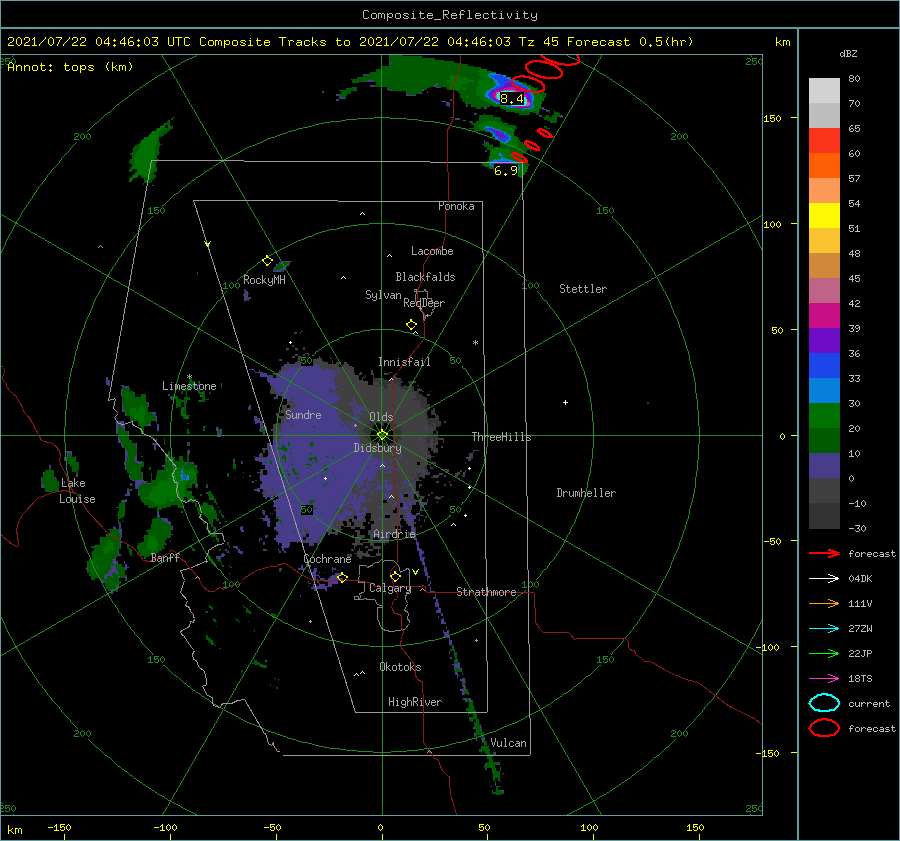Viewport: 900px width, 841px height.
Task: Click the white 04DK track arrow
Action: coord(824,578)
